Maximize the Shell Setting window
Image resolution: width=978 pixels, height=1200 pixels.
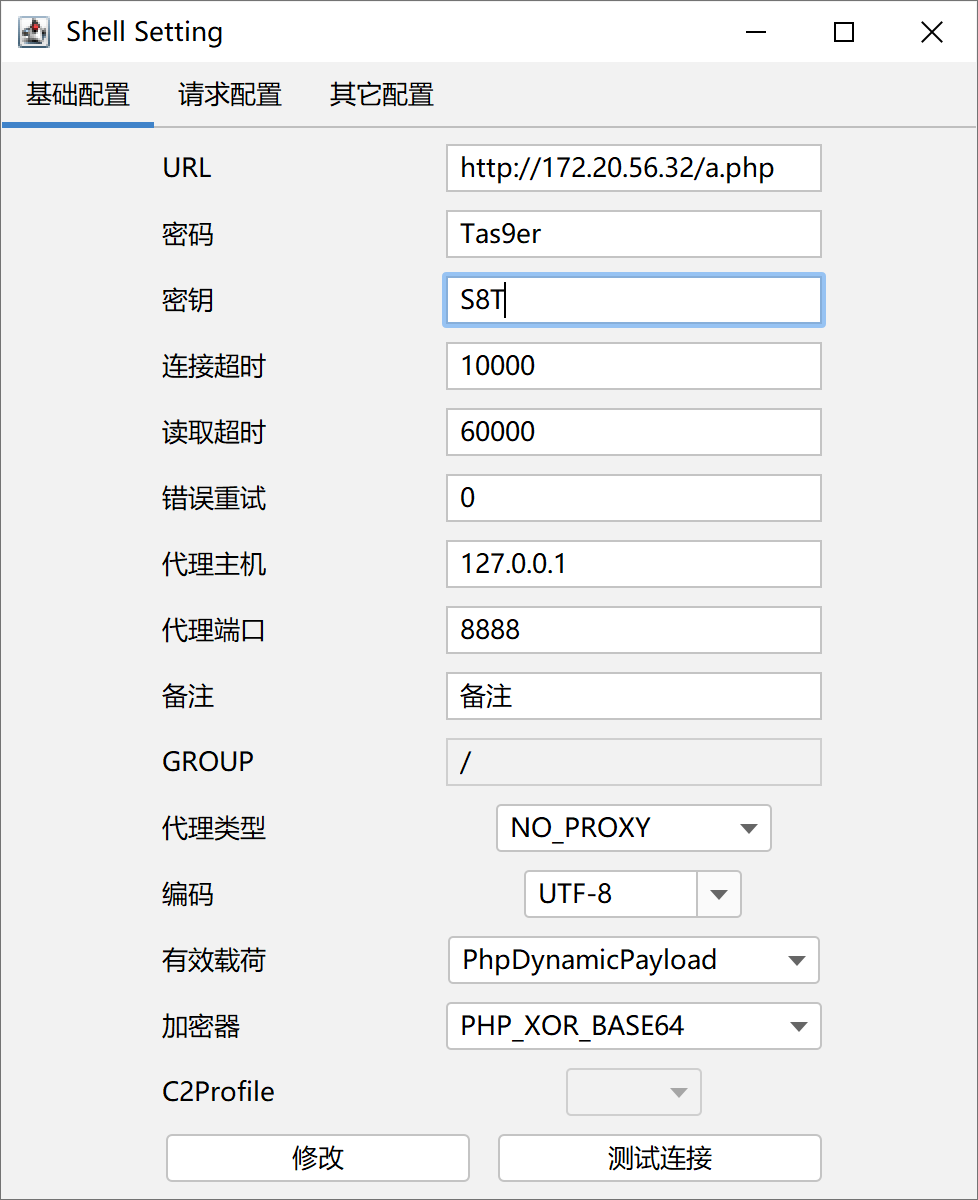coord(844,32)
